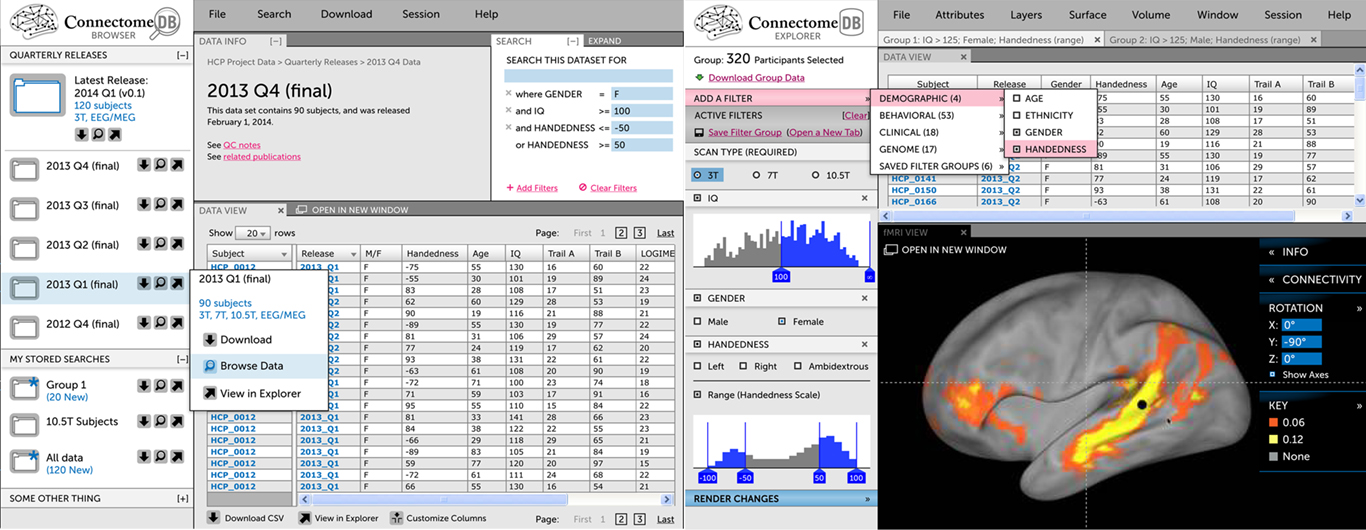1366x530 pixels.
Task: Collapse the Quarterly Releases section
Action: tap(182, 56)
